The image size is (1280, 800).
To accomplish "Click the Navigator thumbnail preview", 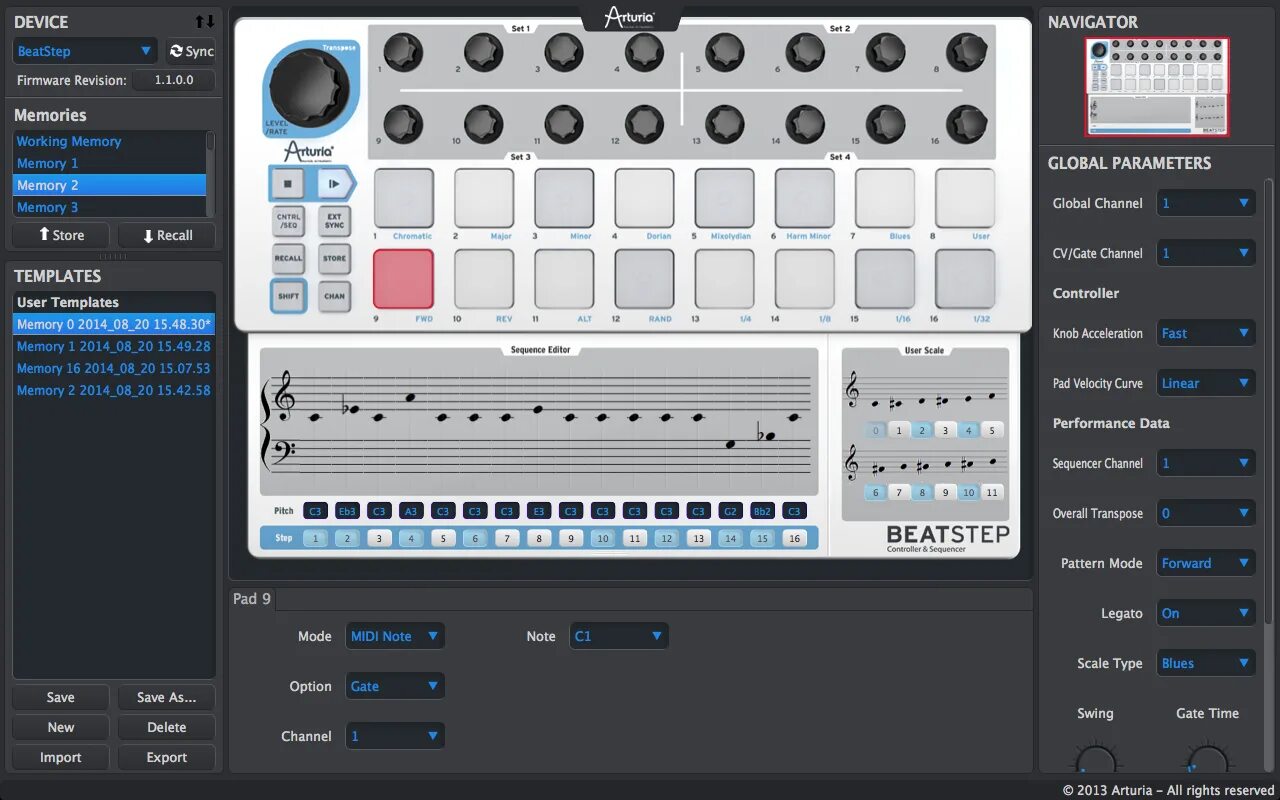I will [1158, 87].
